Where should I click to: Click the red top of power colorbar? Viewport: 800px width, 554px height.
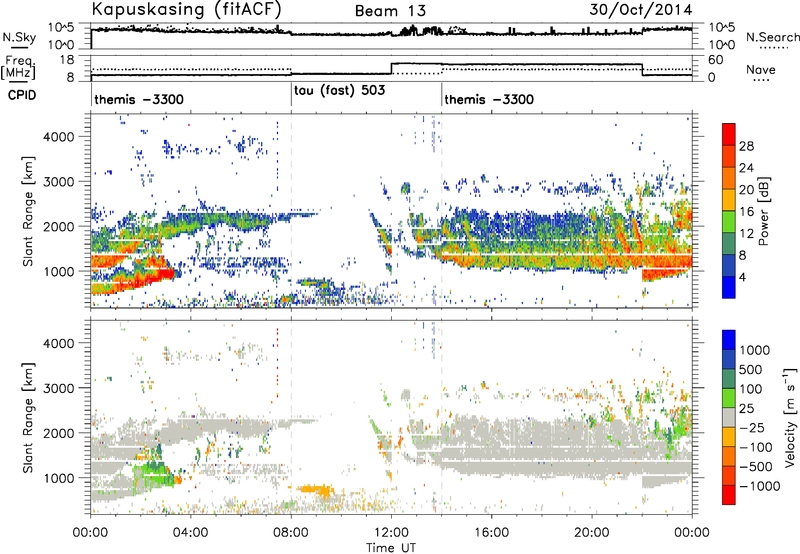[x=729, y=134]
